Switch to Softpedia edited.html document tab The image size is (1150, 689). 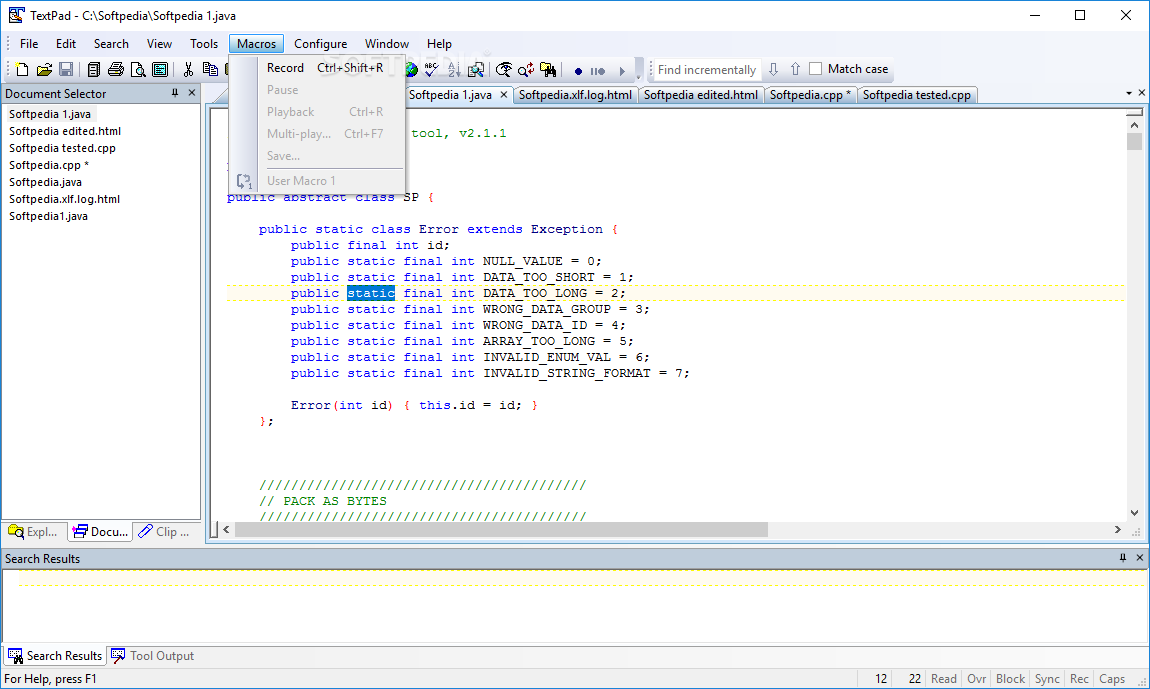coord(700,95)
